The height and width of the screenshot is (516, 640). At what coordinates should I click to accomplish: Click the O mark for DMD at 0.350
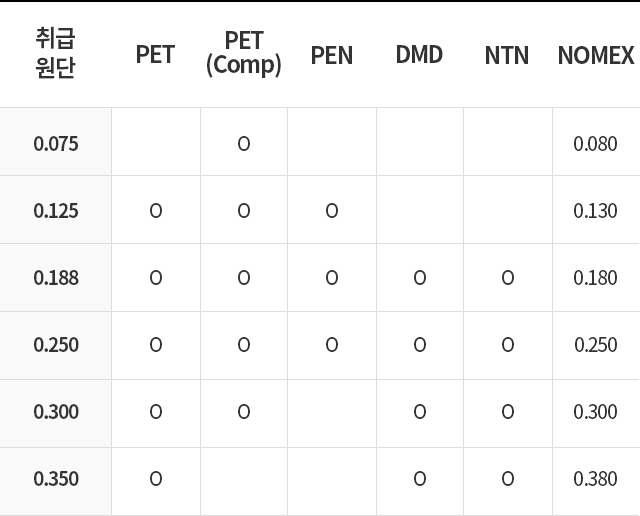[x=420, y=478]
